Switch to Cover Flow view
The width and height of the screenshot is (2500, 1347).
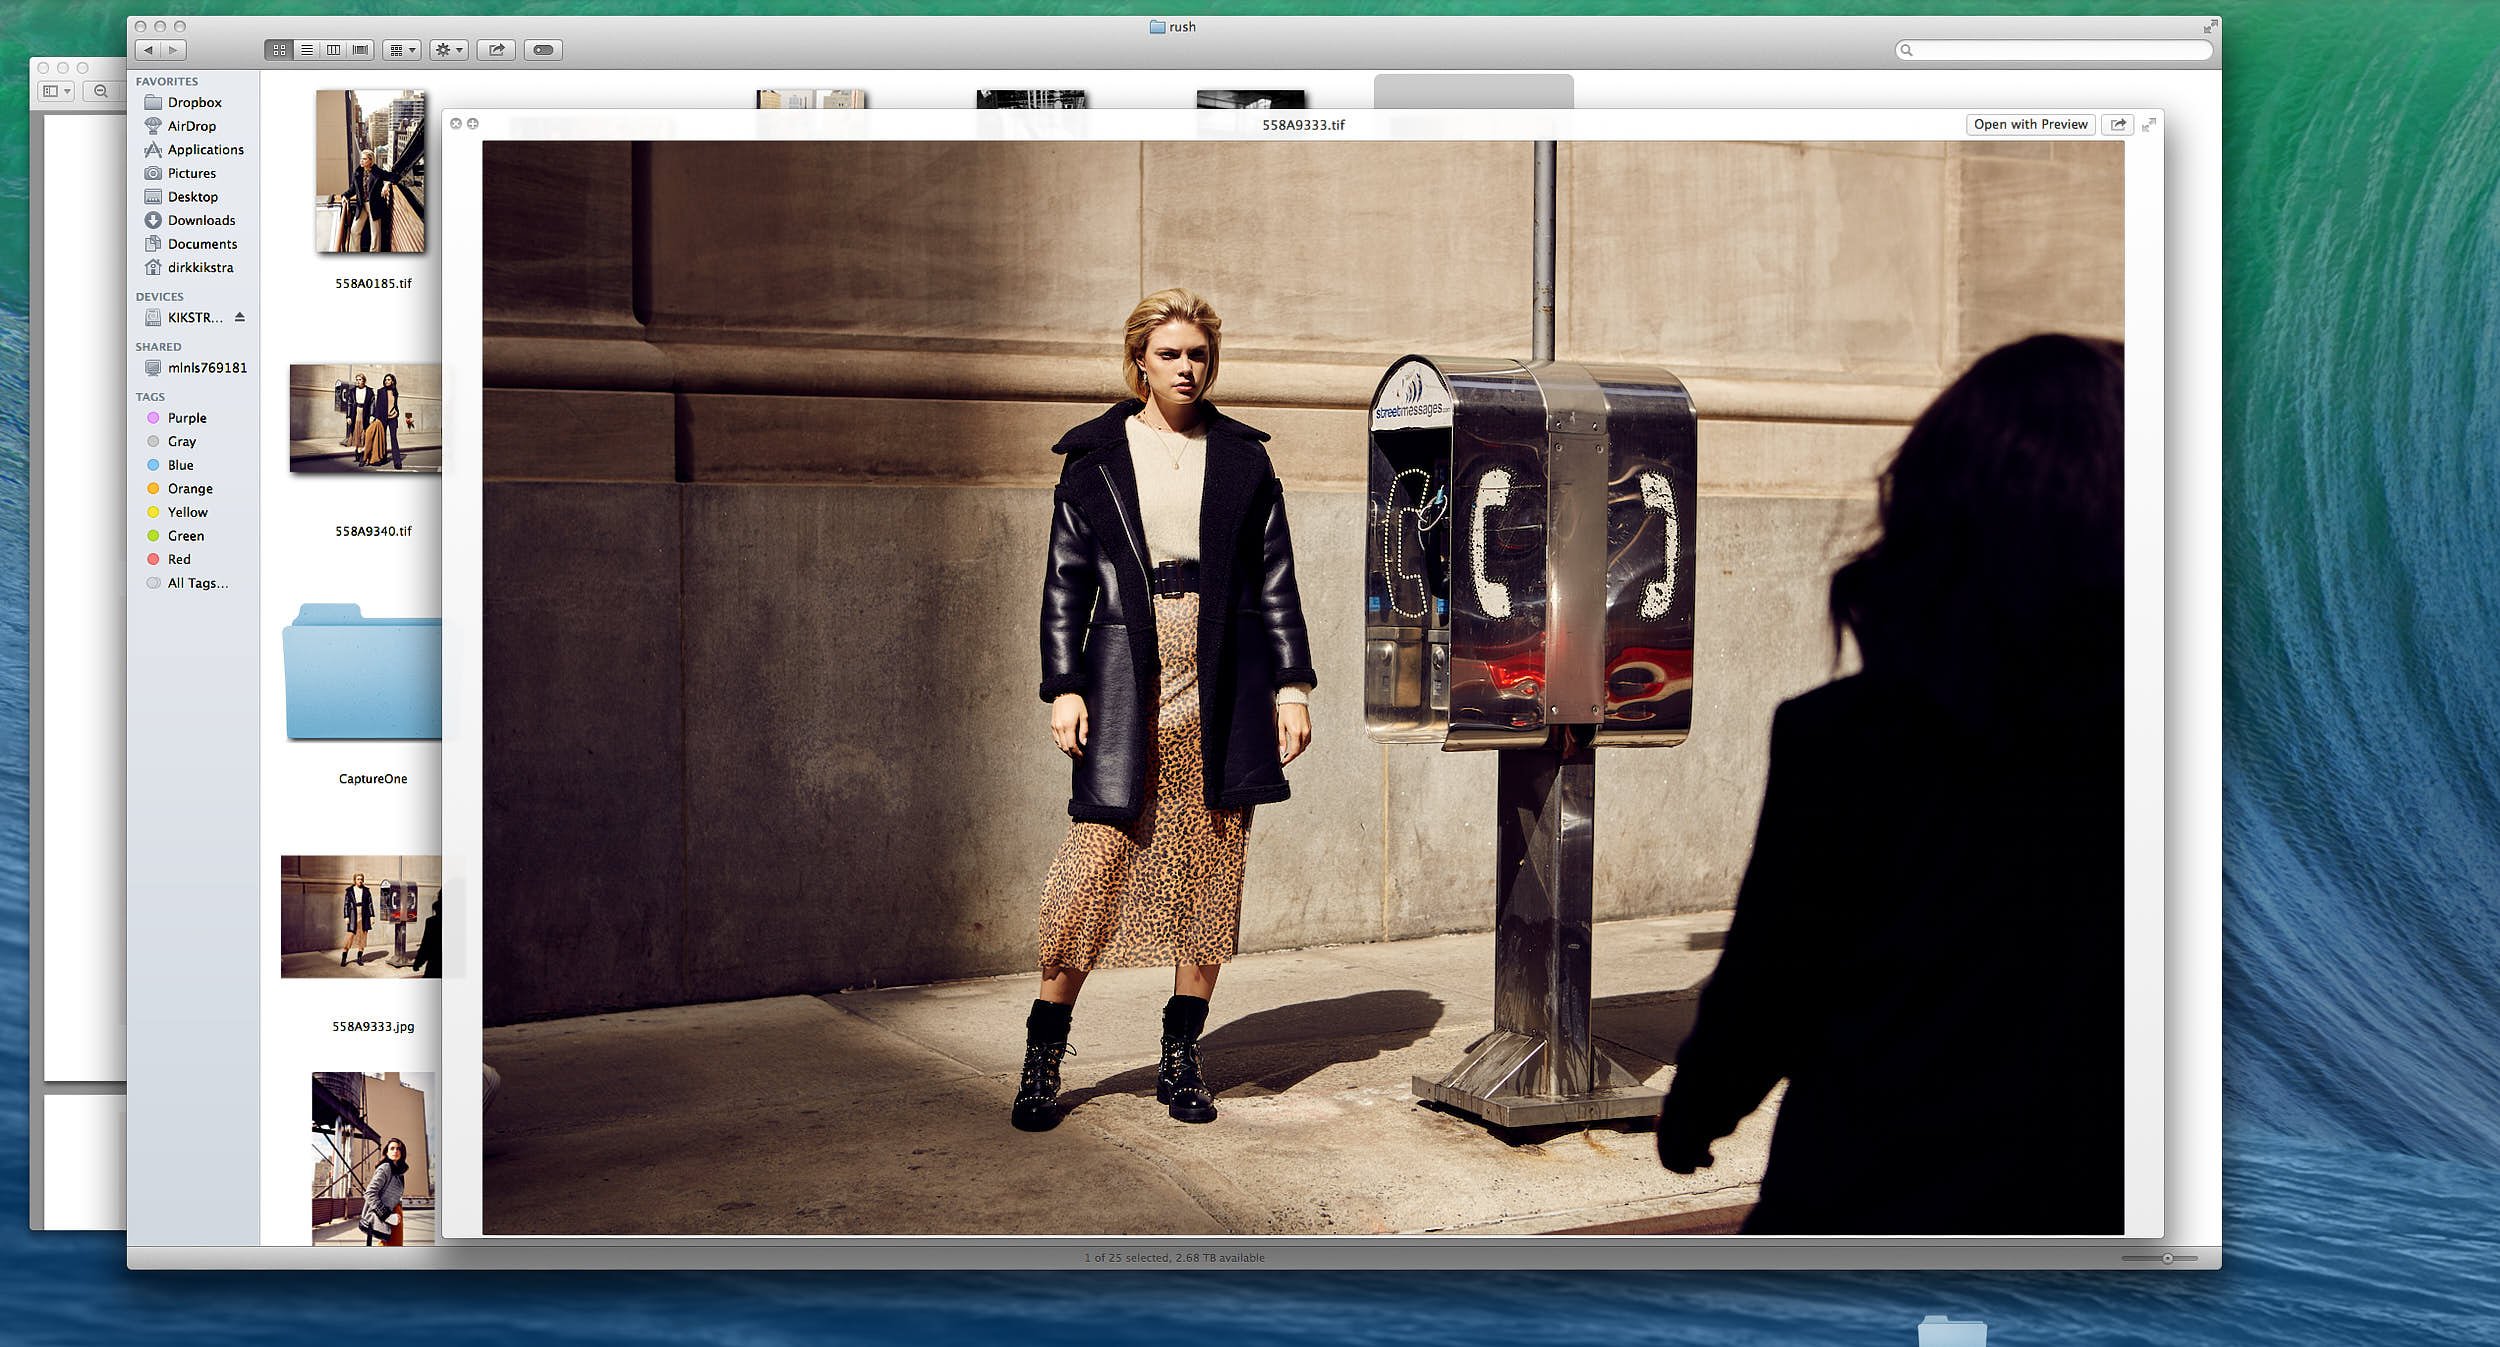coord(361,50)
